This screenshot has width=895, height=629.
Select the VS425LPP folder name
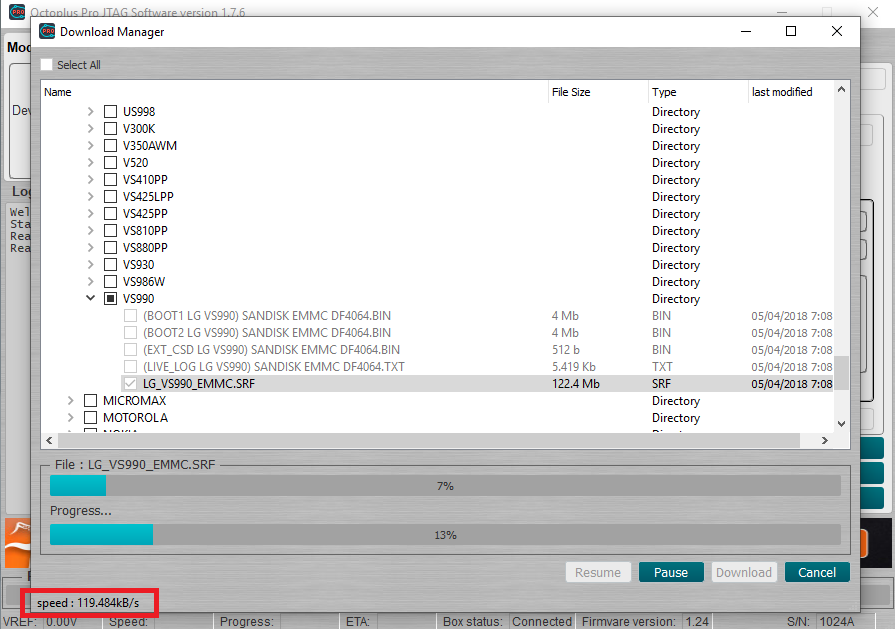[x=148, y=196]
